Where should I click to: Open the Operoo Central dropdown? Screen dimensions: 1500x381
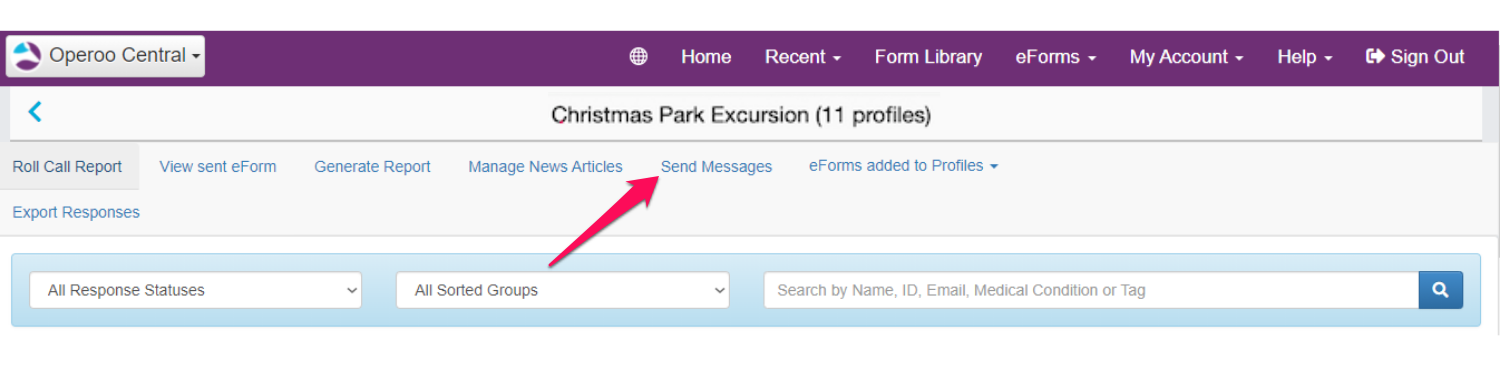(x=105, y=56)
